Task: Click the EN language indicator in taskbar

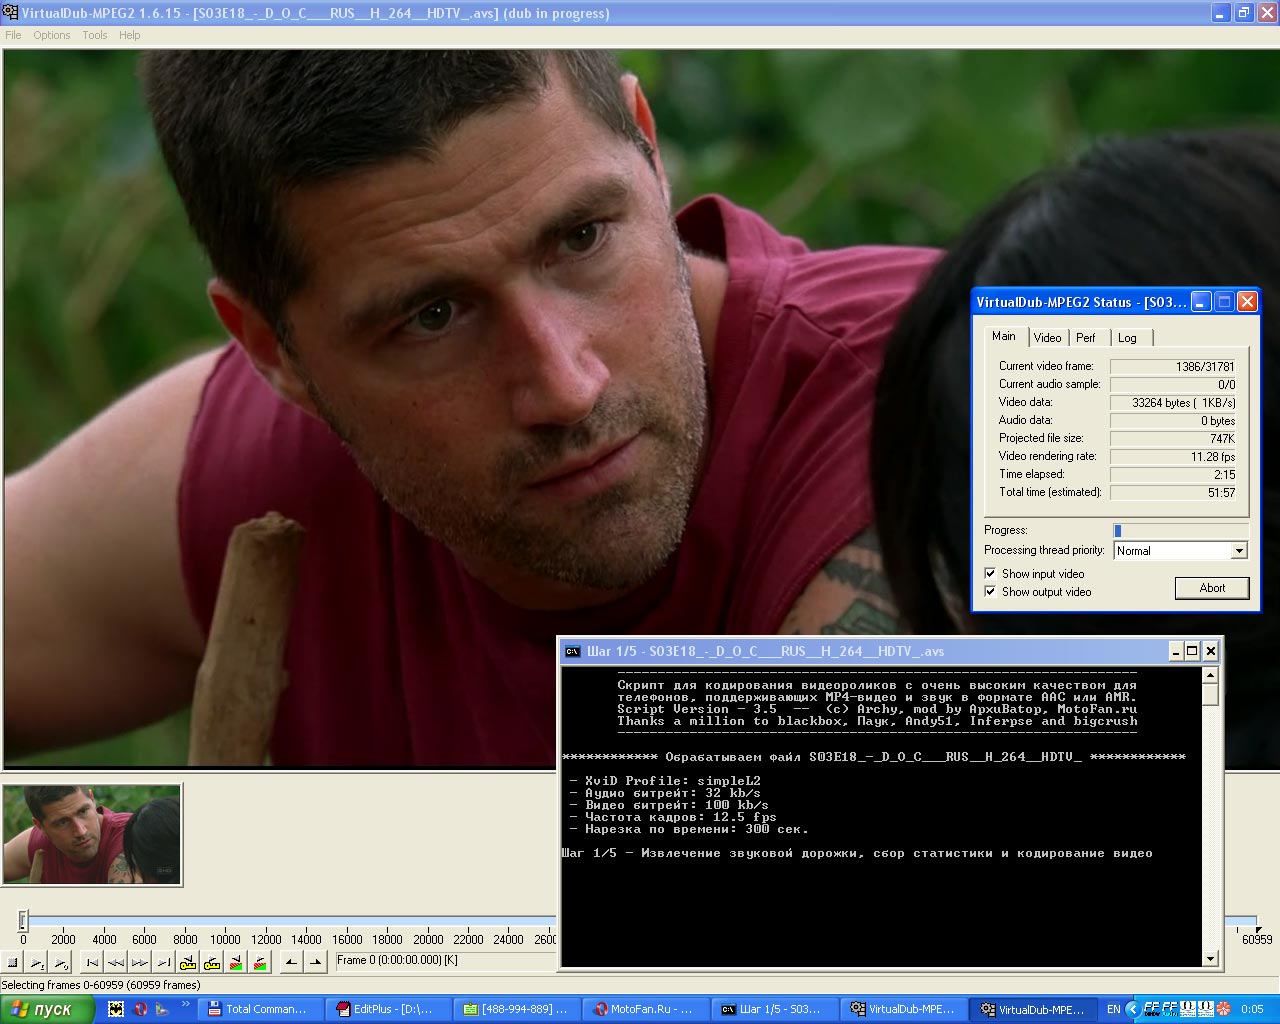Action: tap(1113, 1009)
